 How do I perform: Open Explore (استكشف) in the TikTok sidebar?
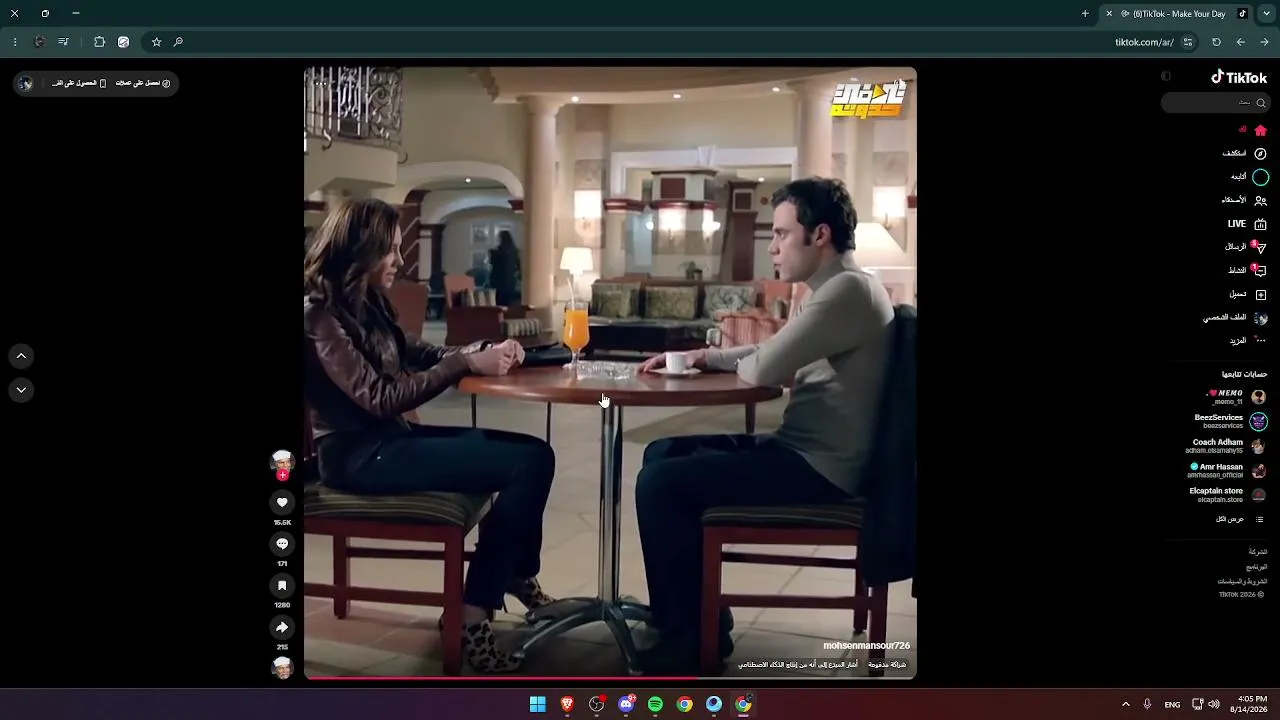[1244, 154]
